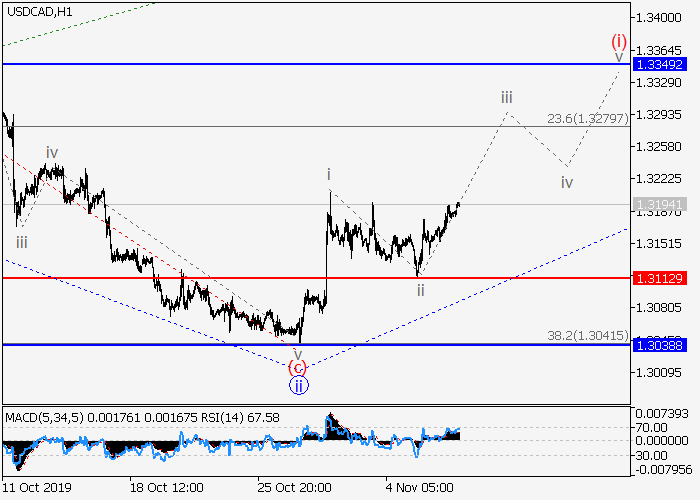The width and height of the screenshot is (700, 500).
Task: Select the blue 1.33492 price tag
Action: (x=661, y=64)
